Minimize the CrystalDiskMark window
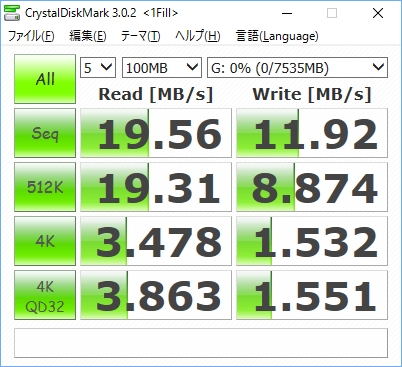The height and width of the screenshot is (367, 402). tap(287, 13)
